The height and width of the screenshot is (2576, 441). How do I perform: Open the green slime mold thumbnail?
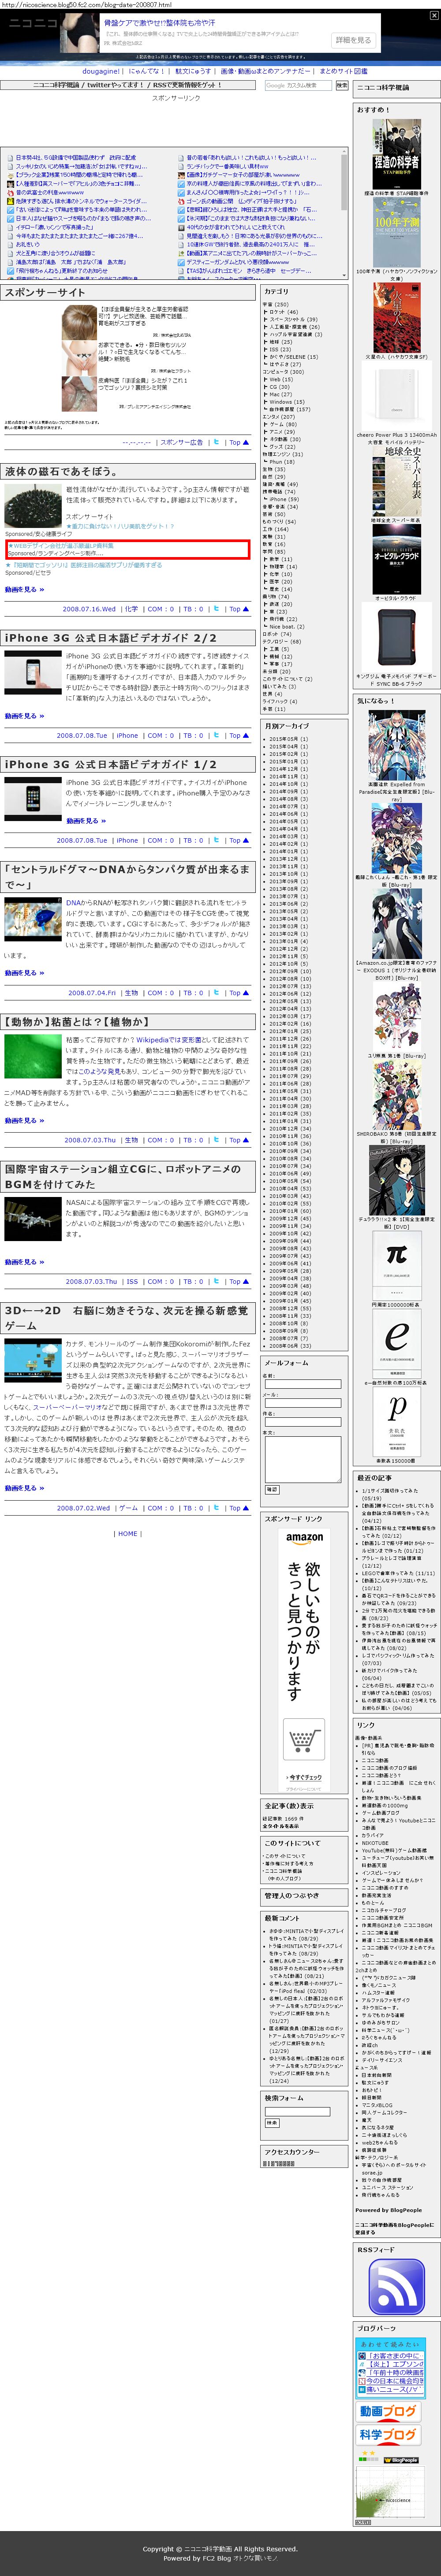[x=33, y=1056]
